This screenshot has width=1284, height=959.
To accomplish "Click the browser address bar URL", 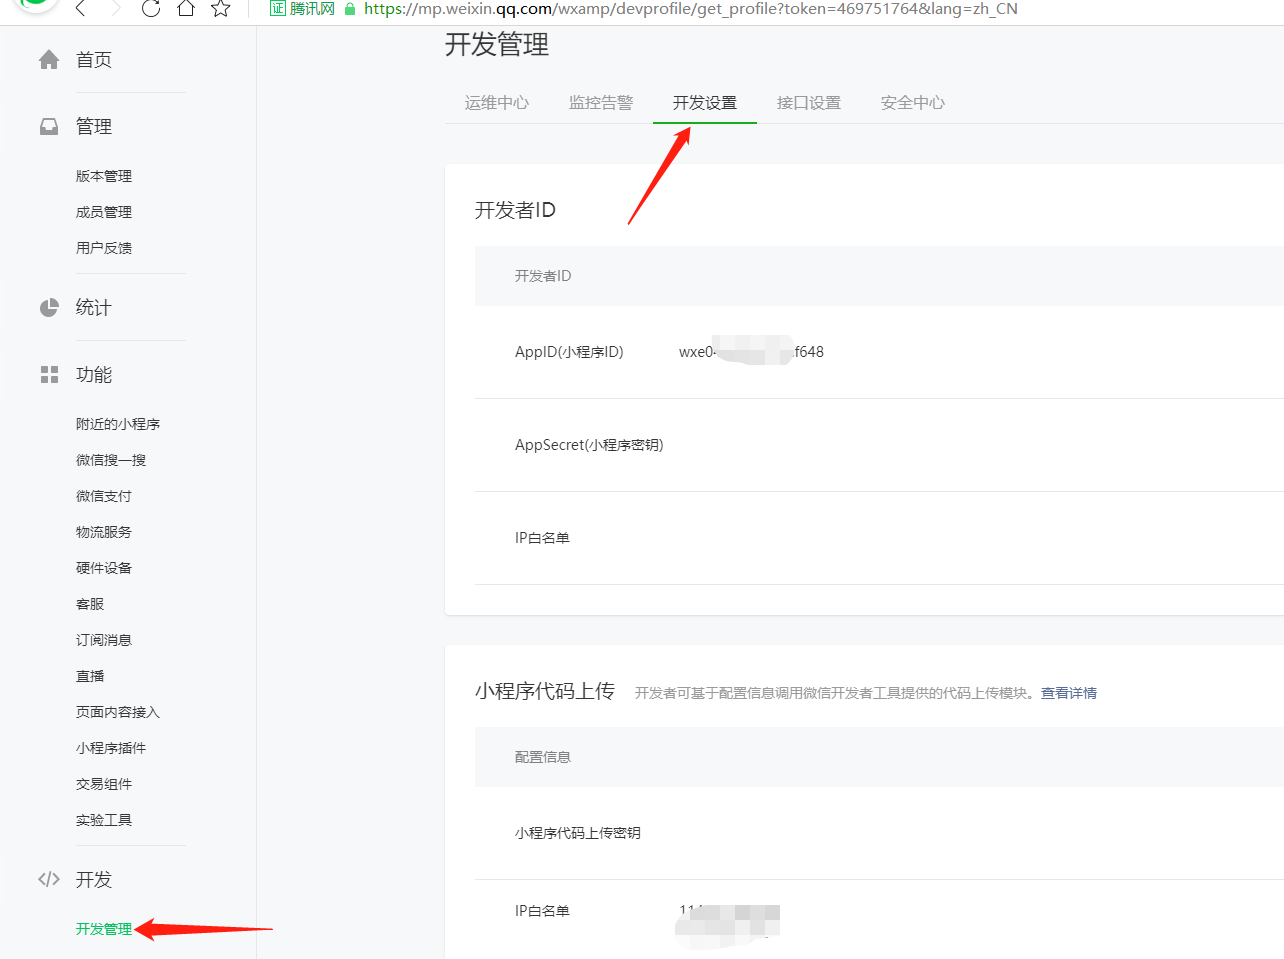I will coord(691,9).
